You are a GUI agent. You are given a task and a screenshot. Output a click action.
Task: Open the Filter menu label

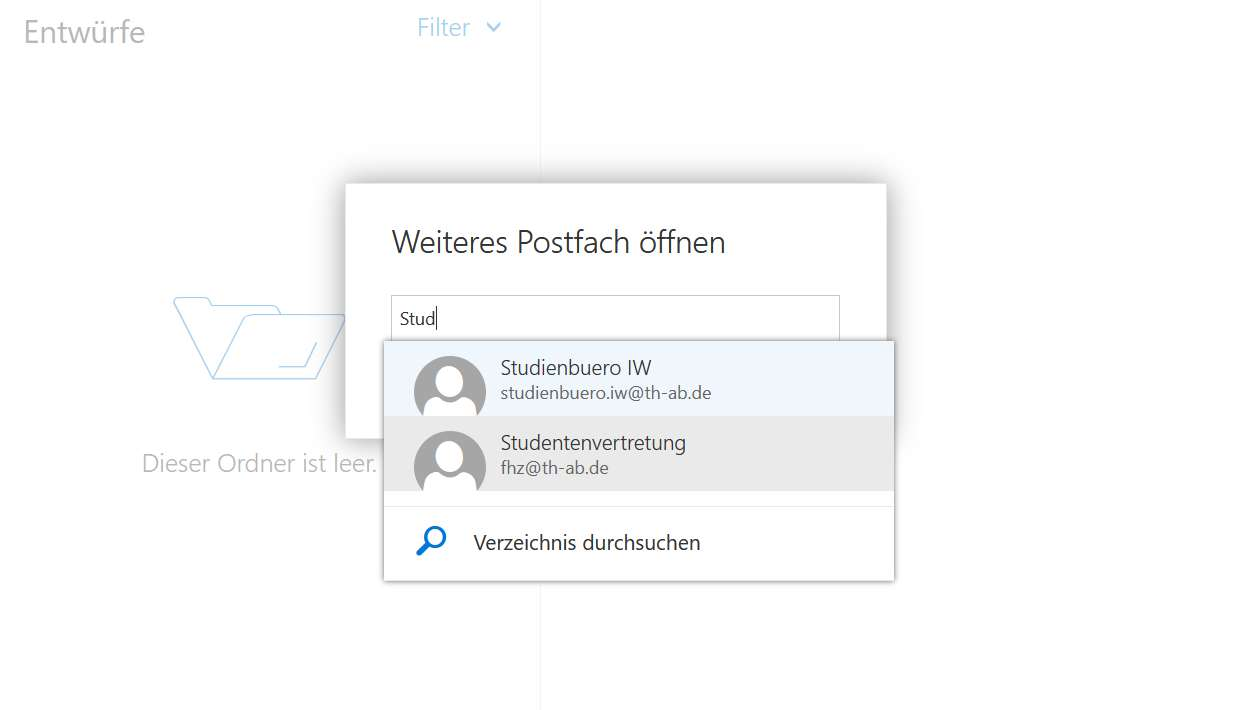(443, 28)
